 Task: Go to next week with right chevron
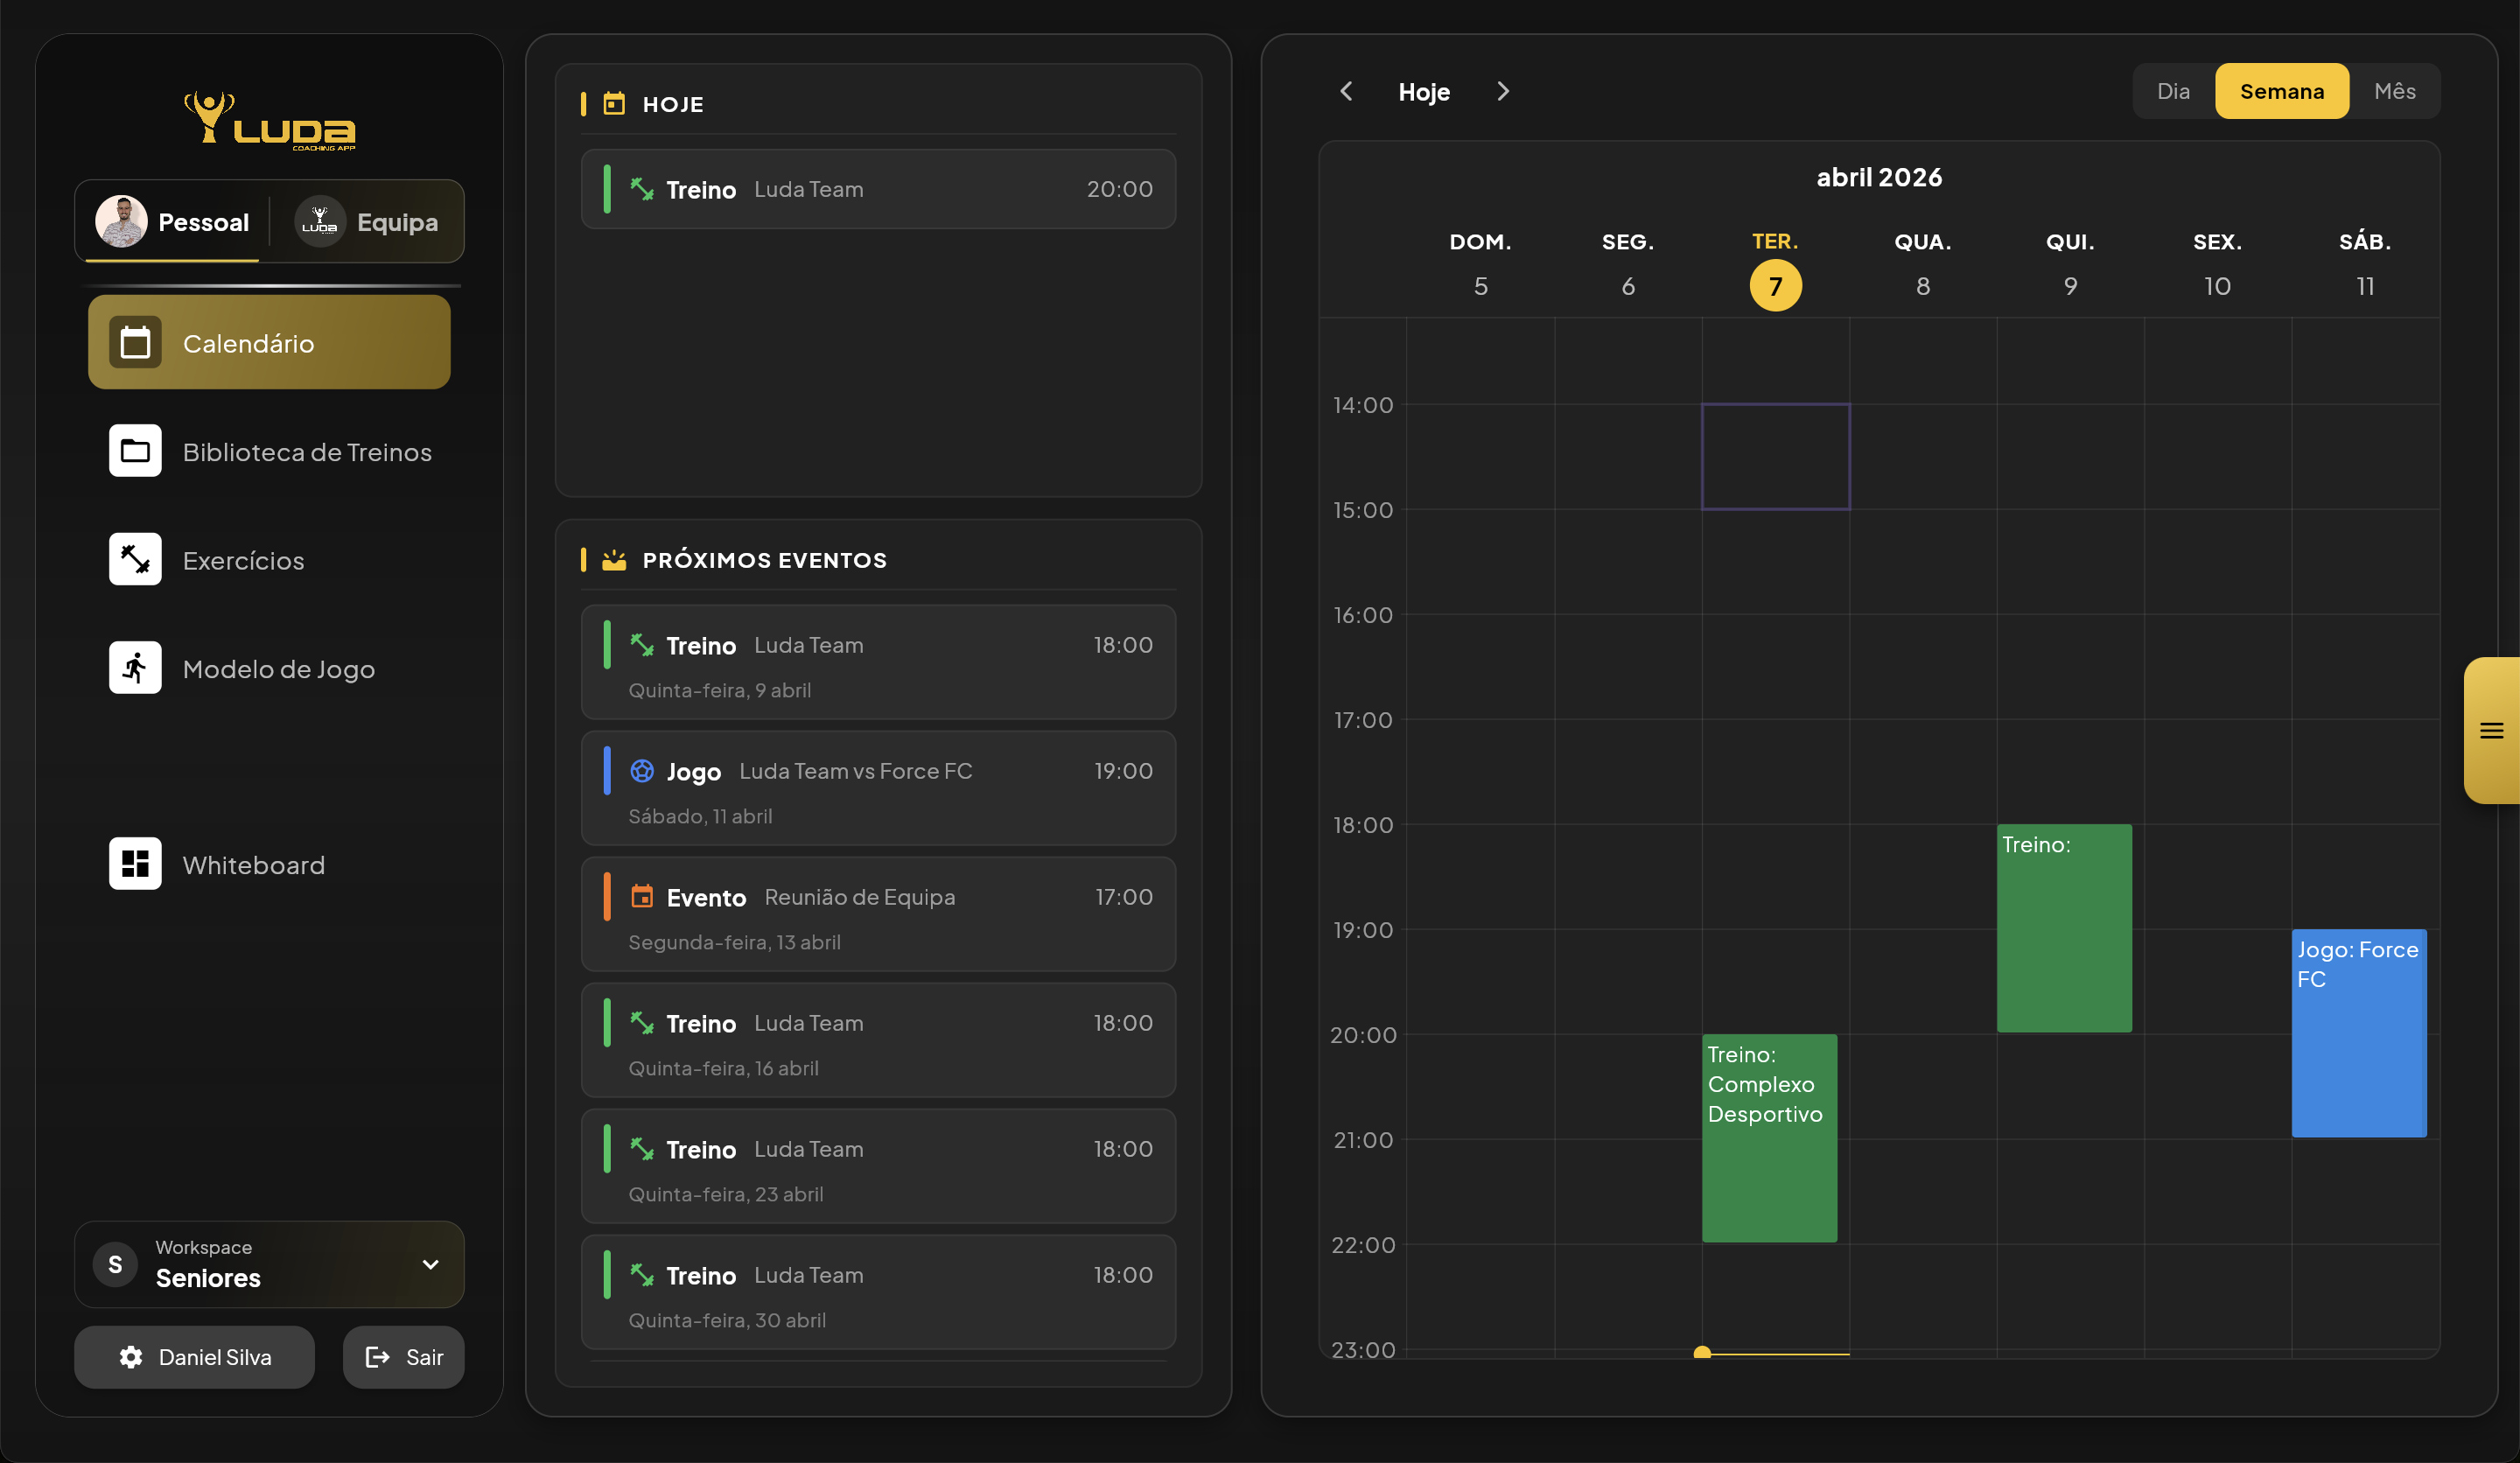(x=1502, y=91)
